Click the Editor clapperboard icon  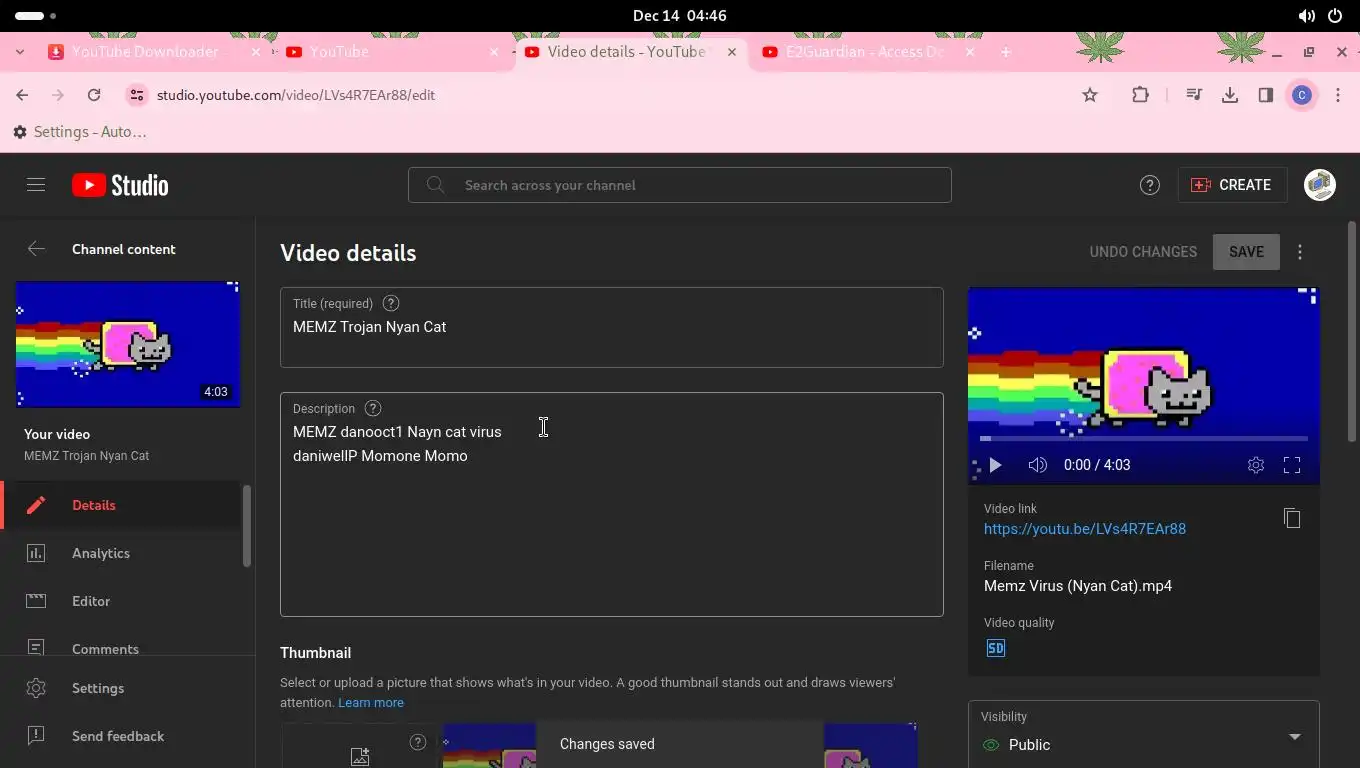tap(36, 601)
